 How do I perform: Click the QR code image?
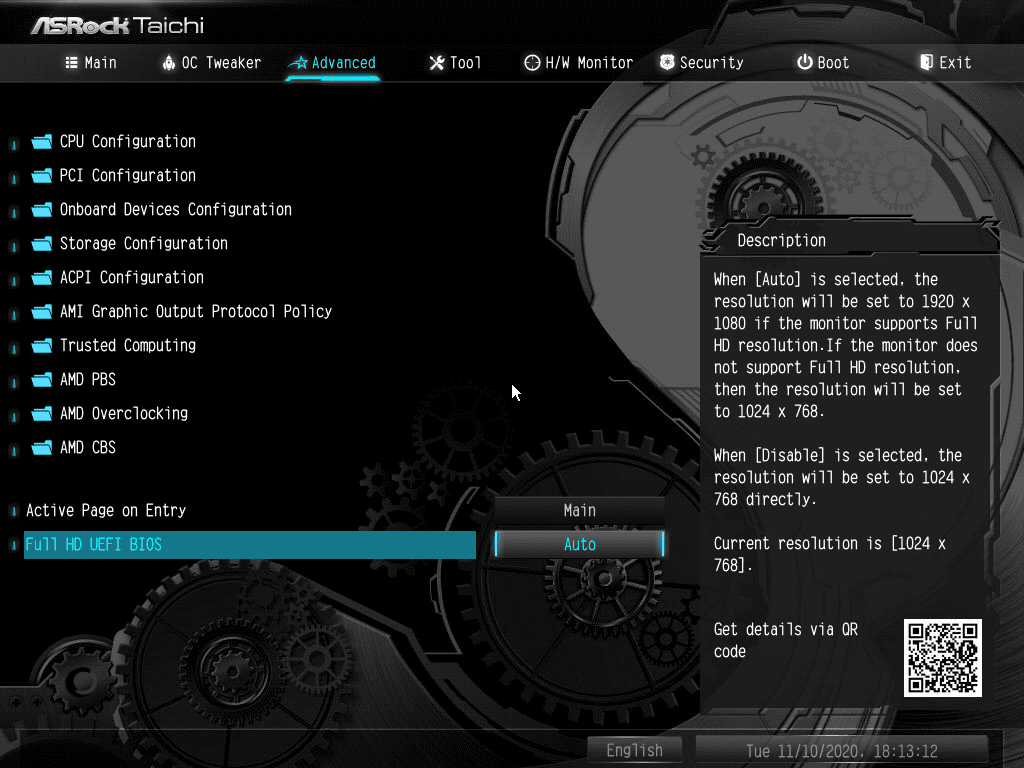[942, 658]
